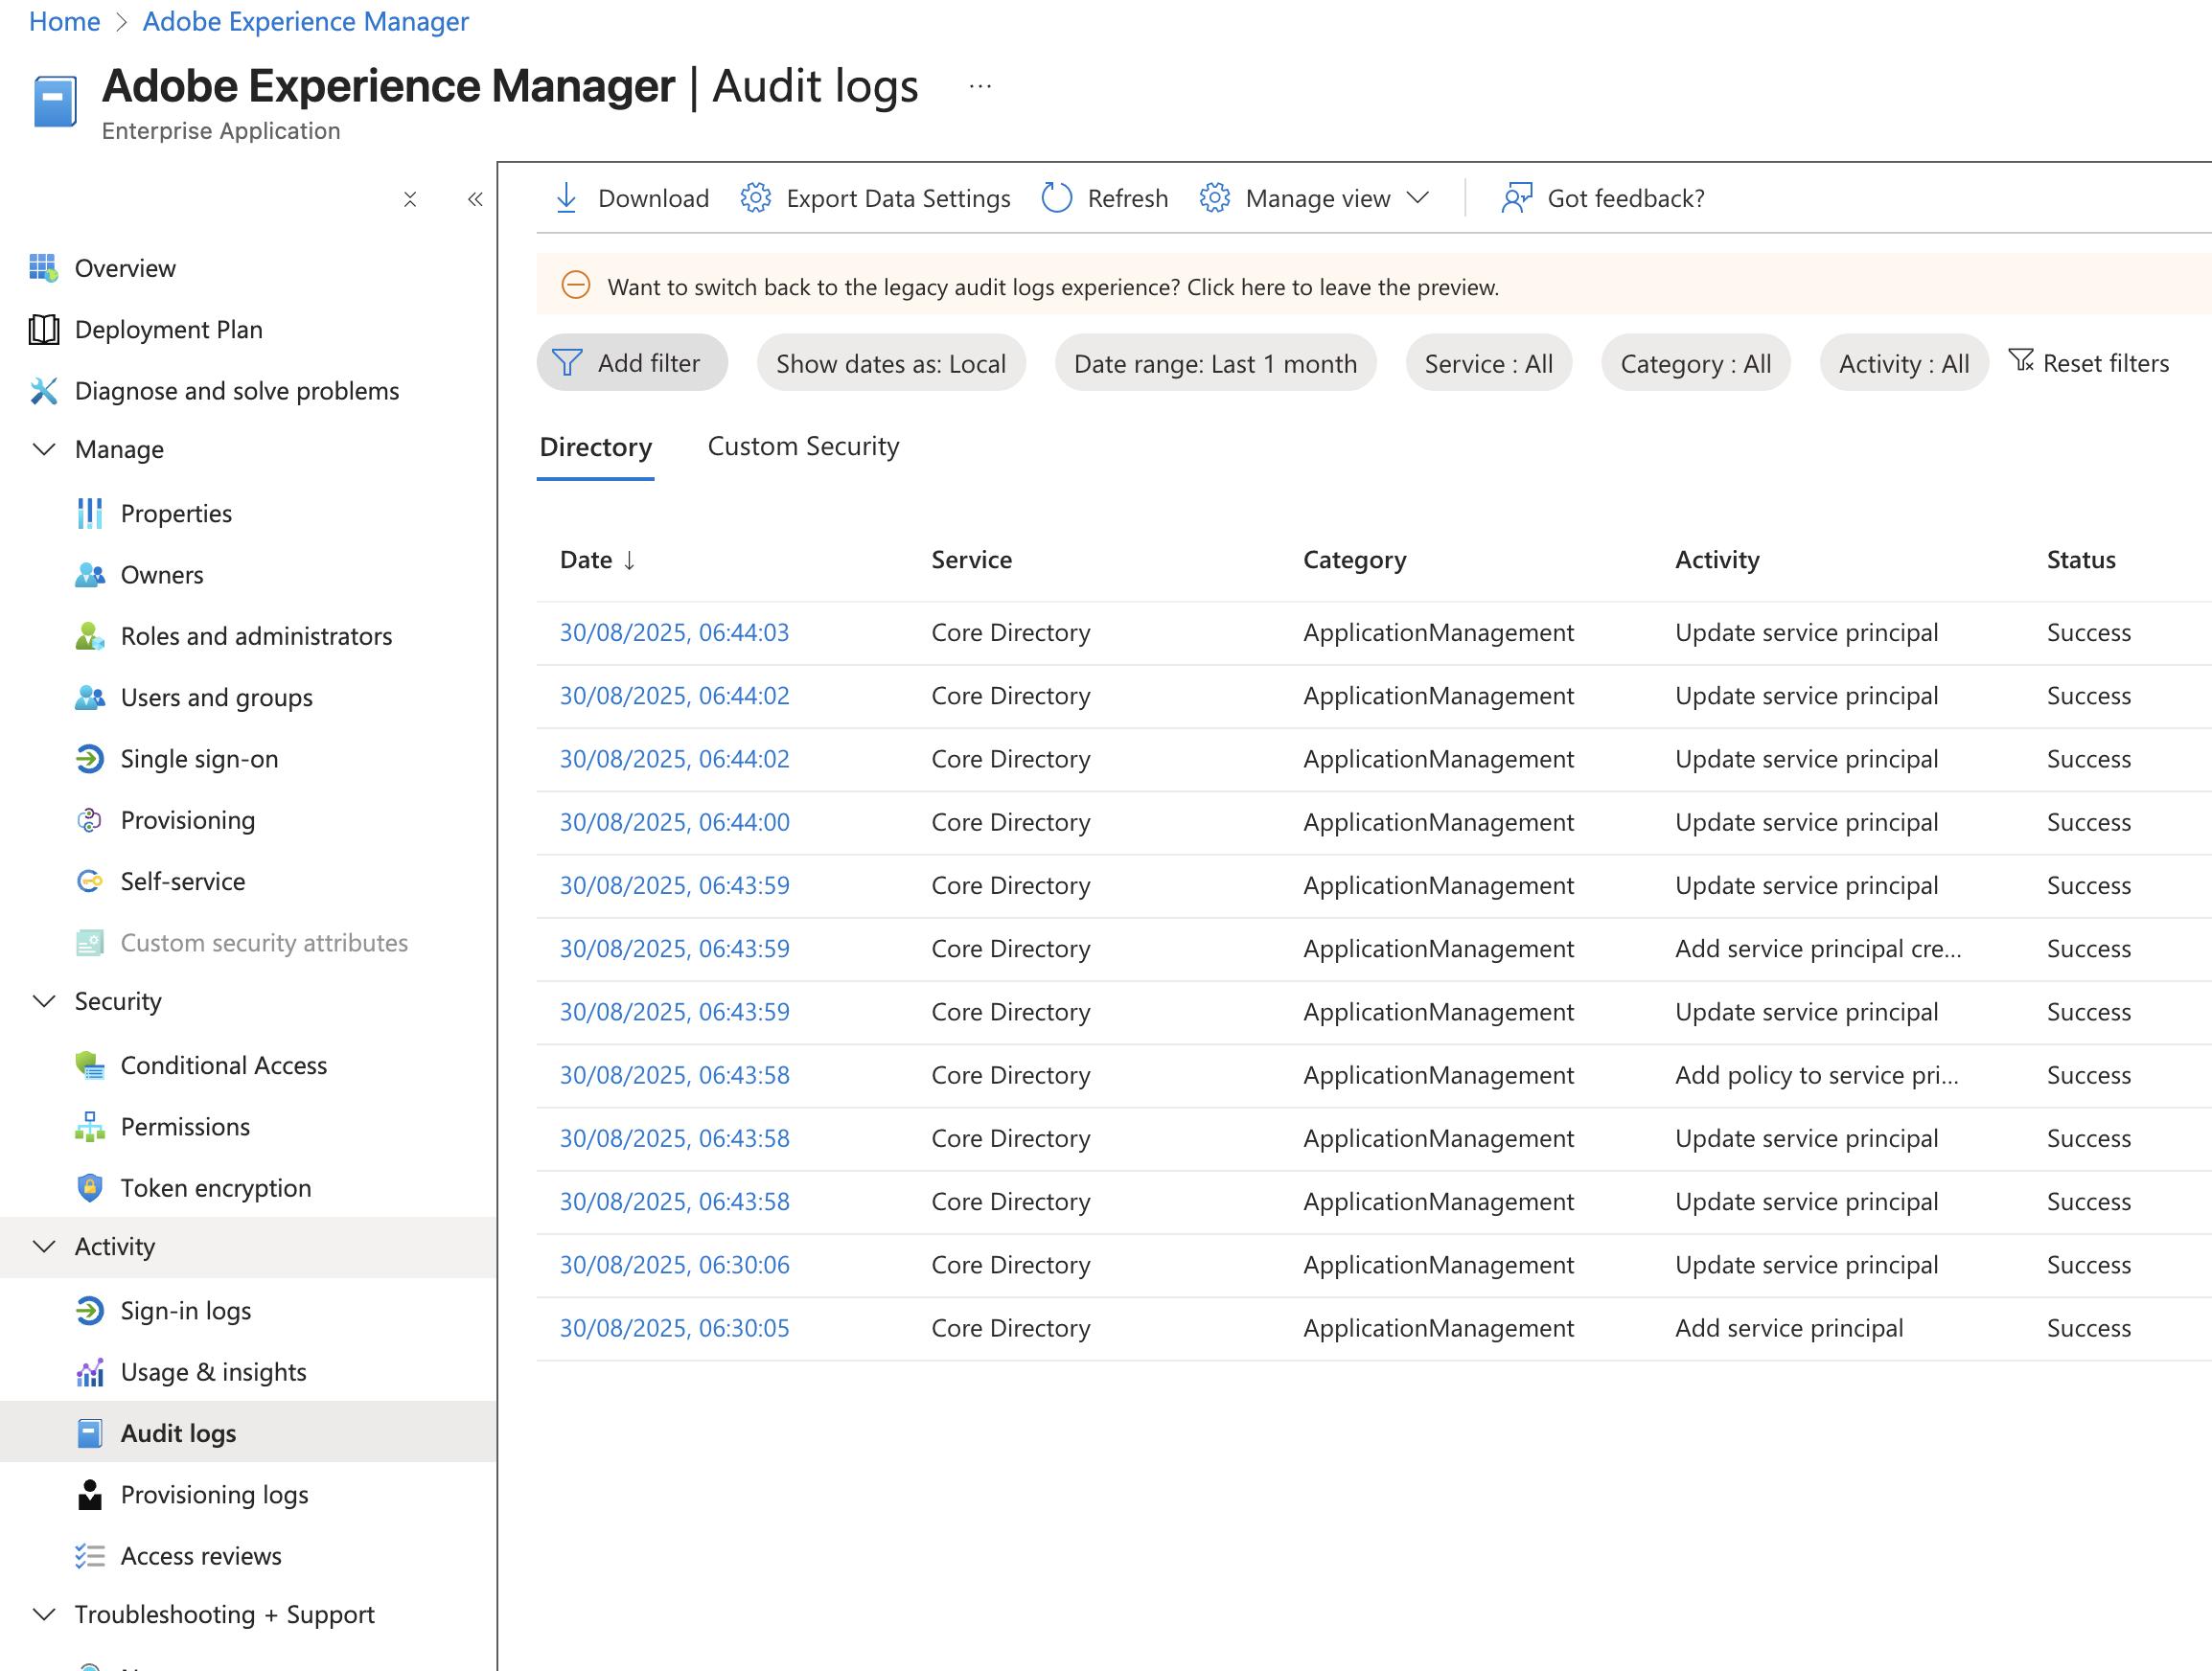This screenshot has height=1671, width=2212.
Task: Go to Adobe Experience Manager breadcrumb link
Action: [305, 21]
